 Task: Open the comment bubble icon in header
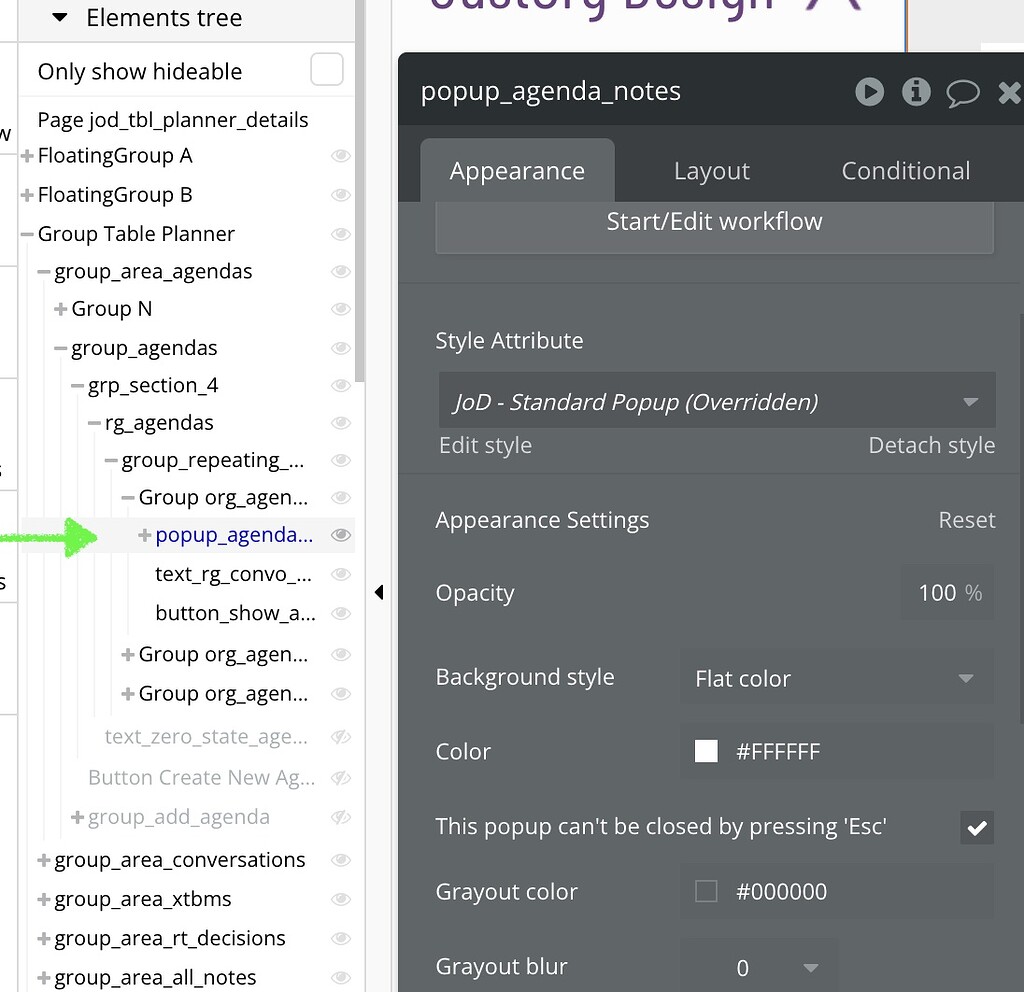click(x=962, y=92)
